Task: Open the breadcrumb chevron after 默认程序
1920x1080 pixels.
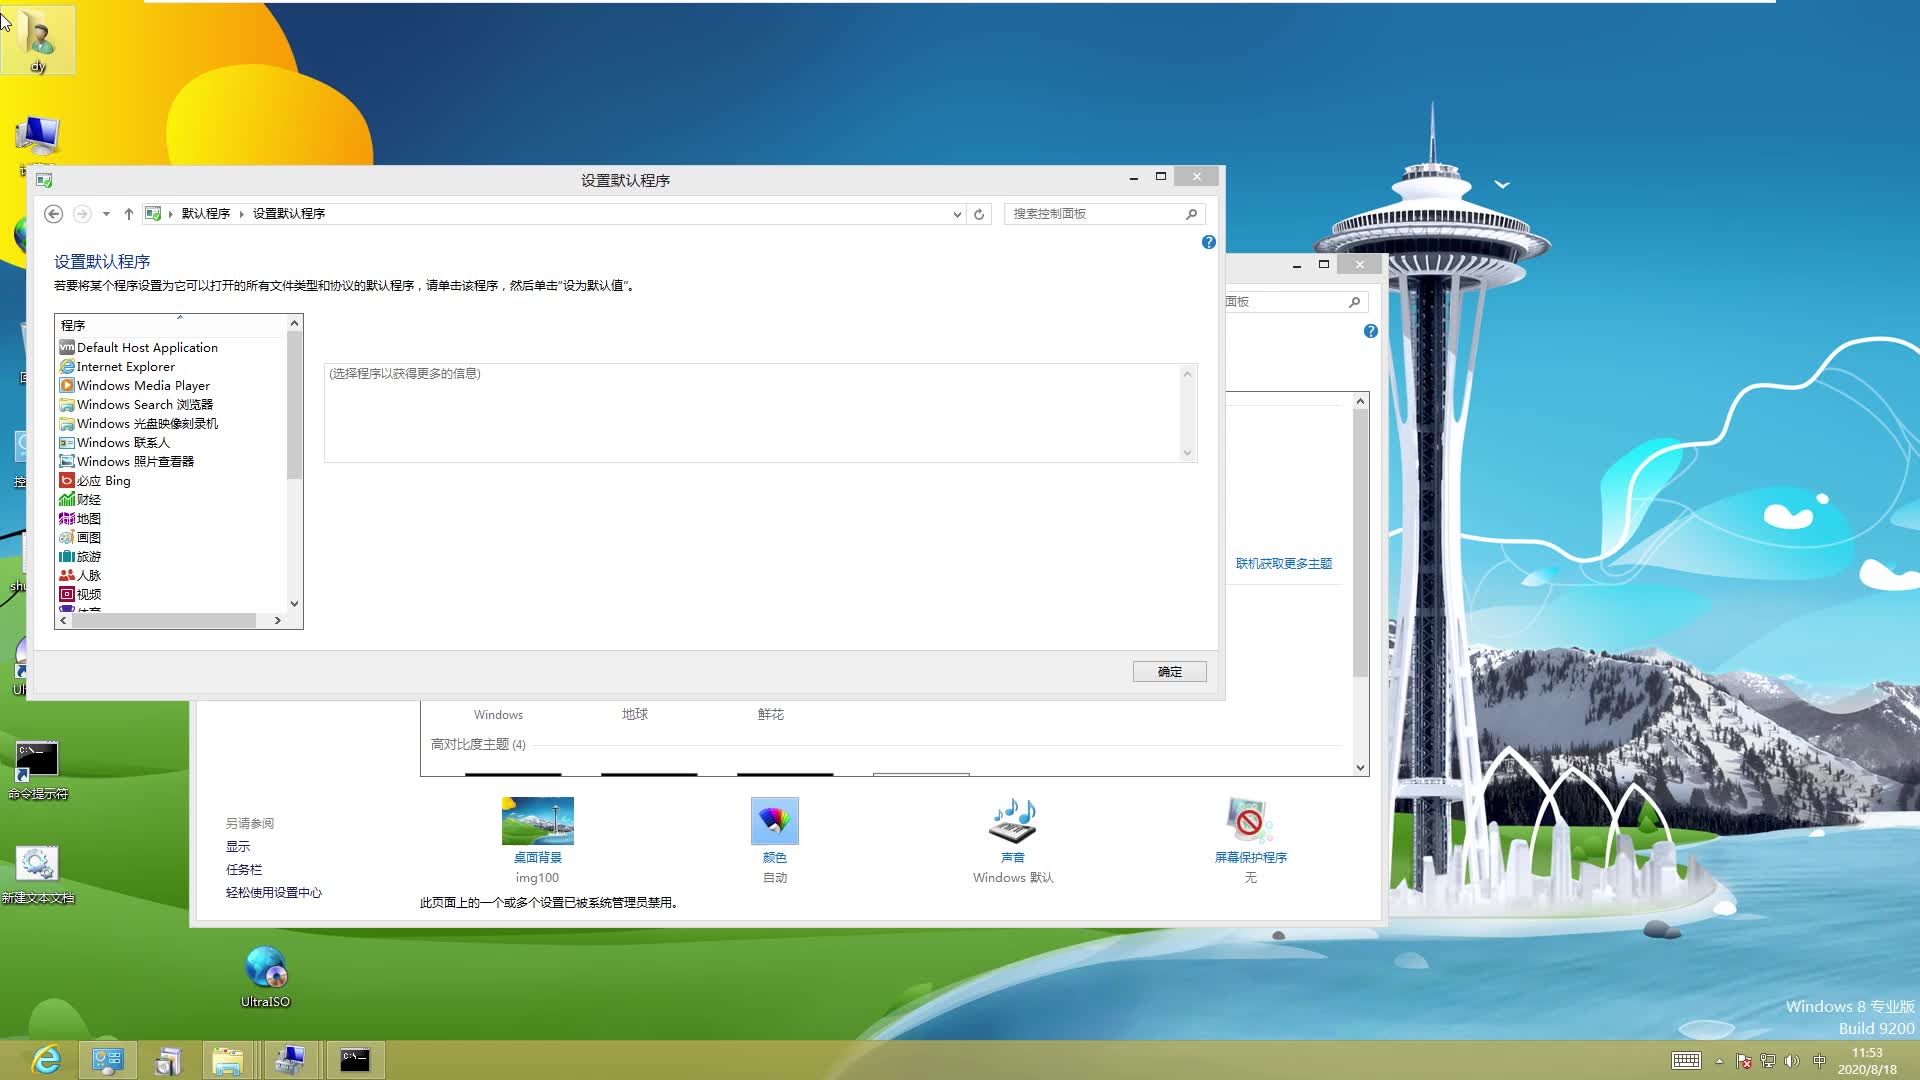Action: click(x=240, y=213)
